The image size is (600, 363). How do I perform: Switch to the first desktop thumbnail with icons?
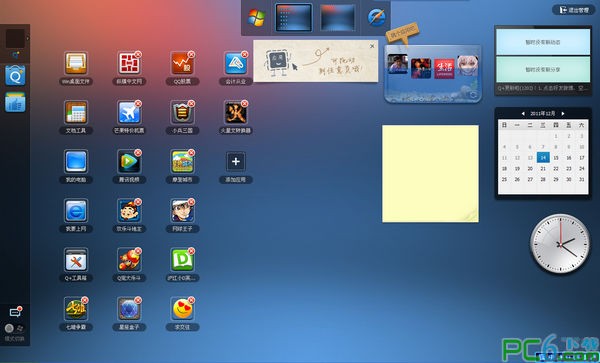[293, 17]
